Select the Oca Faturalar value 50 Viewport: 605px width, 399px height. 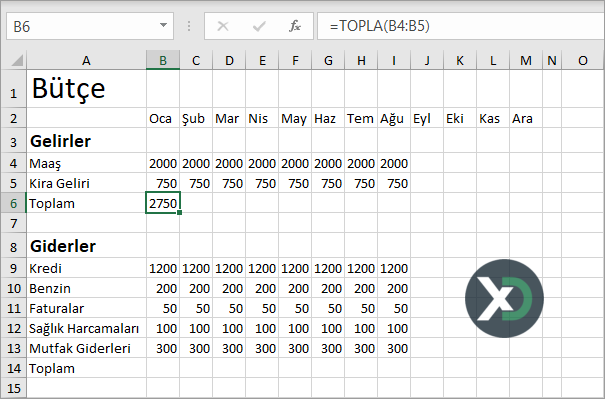[x=163, y=308]
